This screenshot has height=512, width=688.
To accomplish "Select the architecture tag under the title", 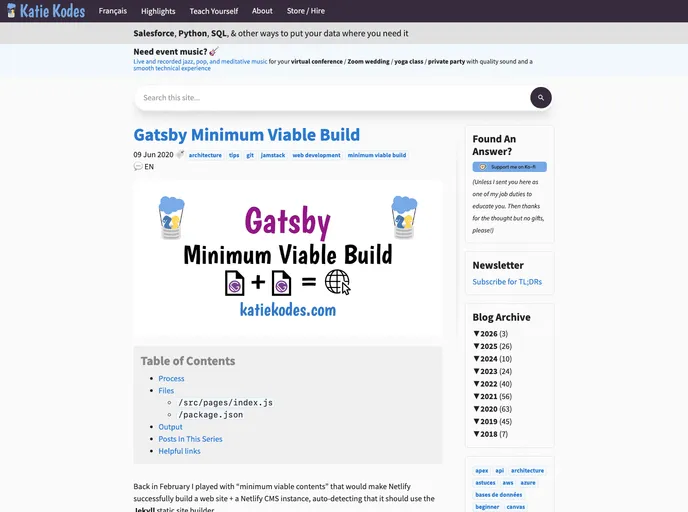I will pyautogui.click(x=205, y=155).
